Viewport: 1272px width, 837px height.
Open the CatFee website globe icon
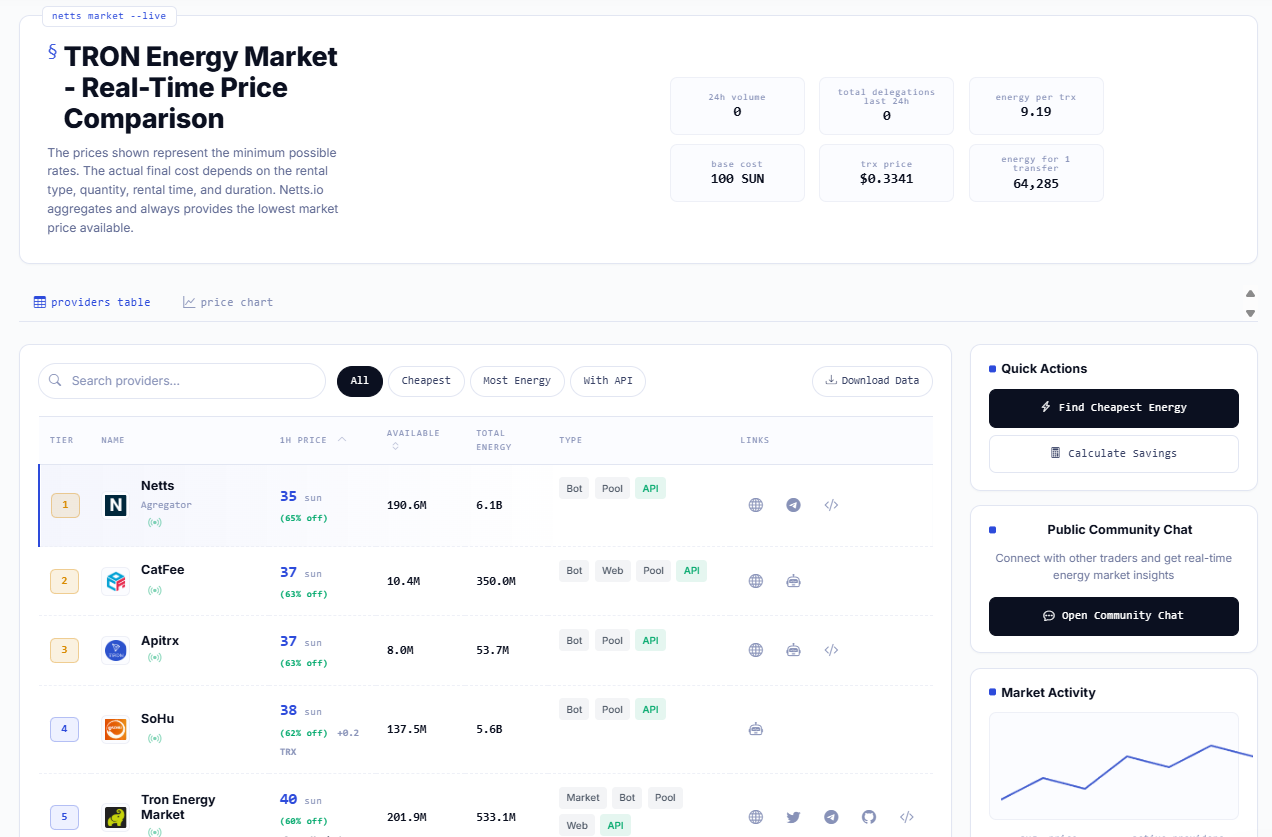[x=756, y=581]
